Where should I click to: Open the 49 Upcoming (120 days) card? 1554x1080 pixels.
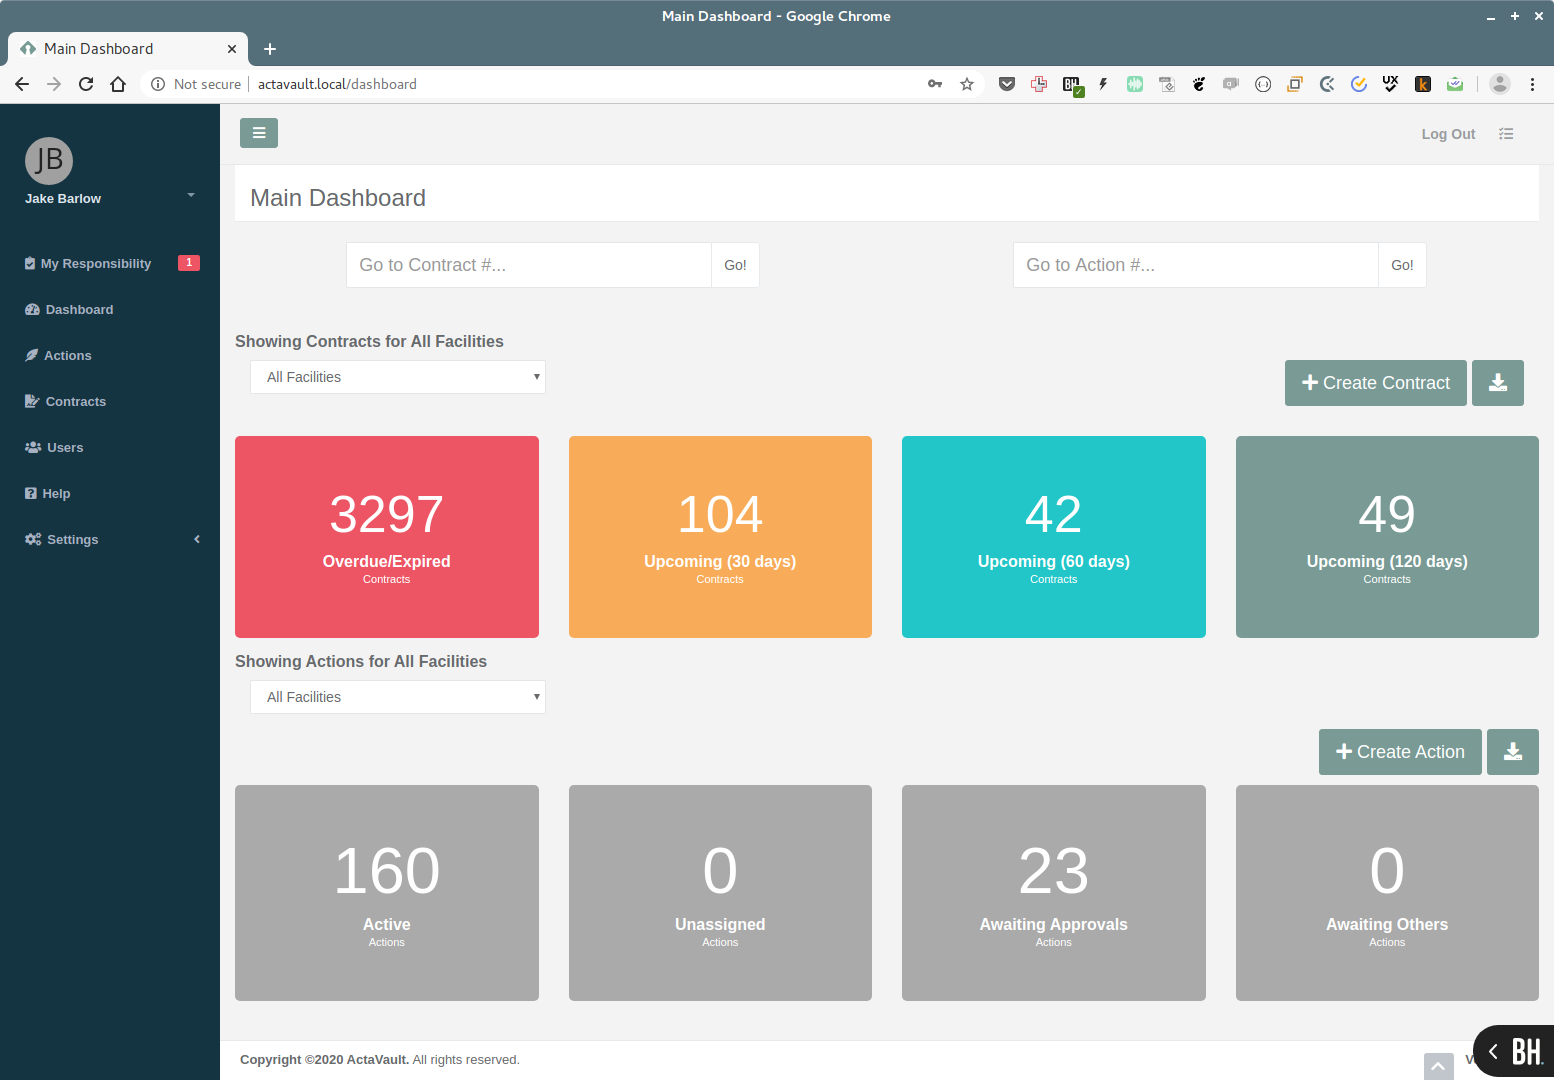click(1387, 537)
